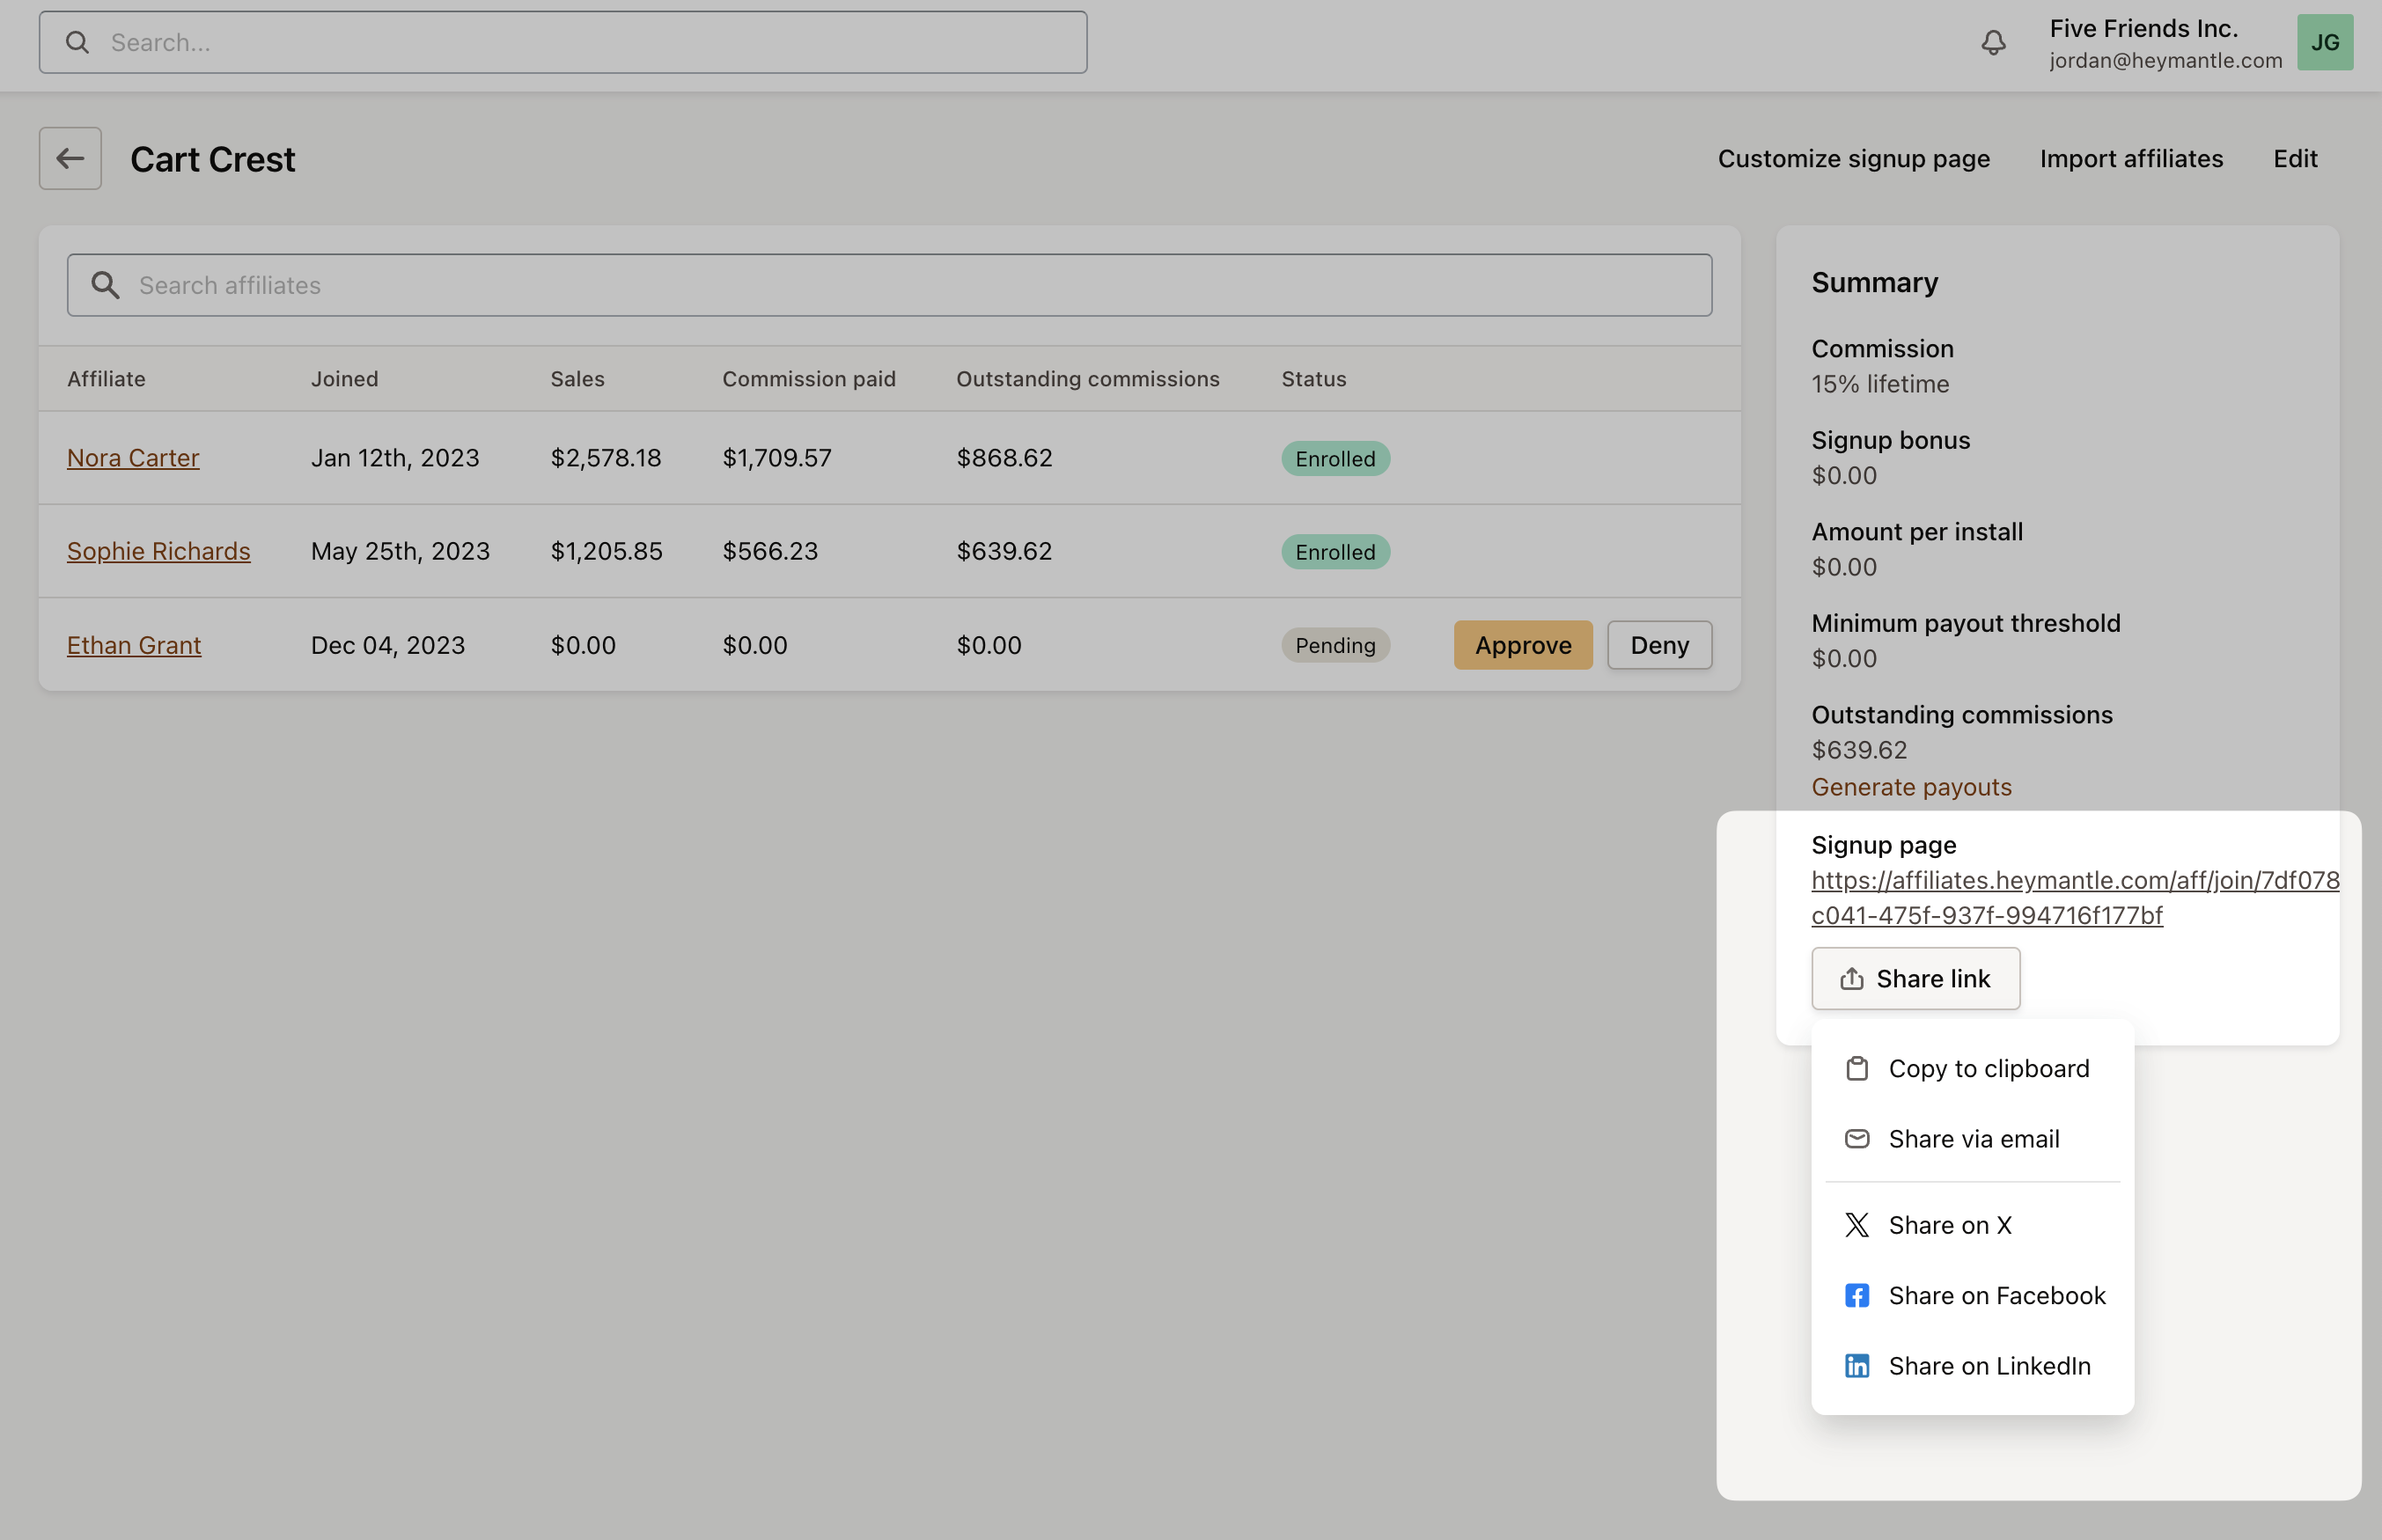The height and width of the screenshot is (1540, 2382).
Task: Click the LinkedIn logo icon
Action: point(1857,1365)
